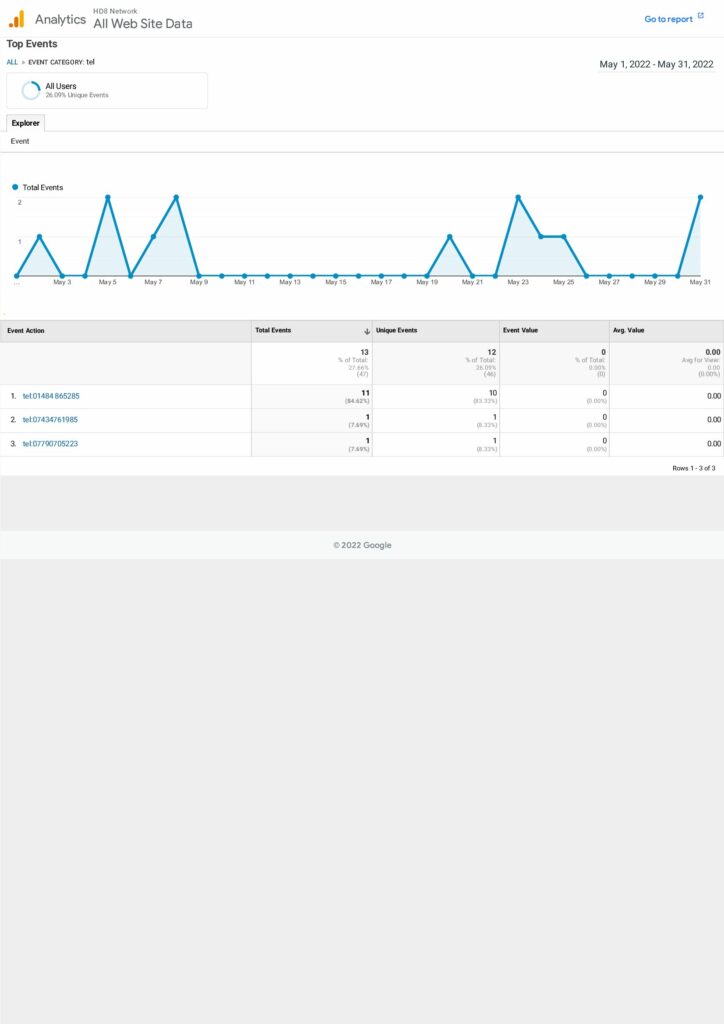Click the ALL breadcrumb link
The width and height of the screenshot is (724, 1024).
tap(12, 62)
